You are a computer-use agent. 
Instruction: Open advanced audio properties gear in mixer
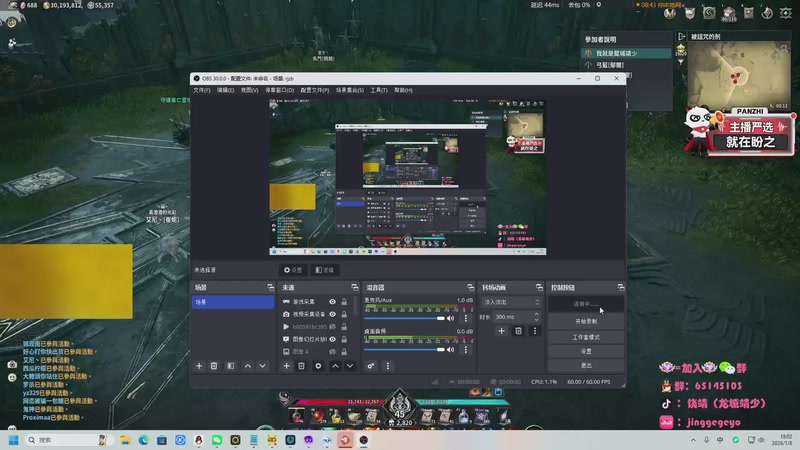371,366
